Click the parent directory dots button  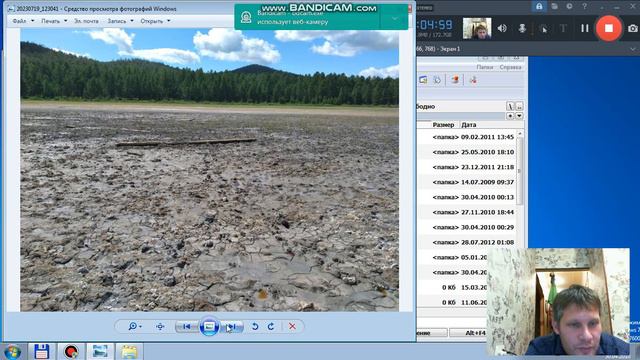[x=519, y=106]
